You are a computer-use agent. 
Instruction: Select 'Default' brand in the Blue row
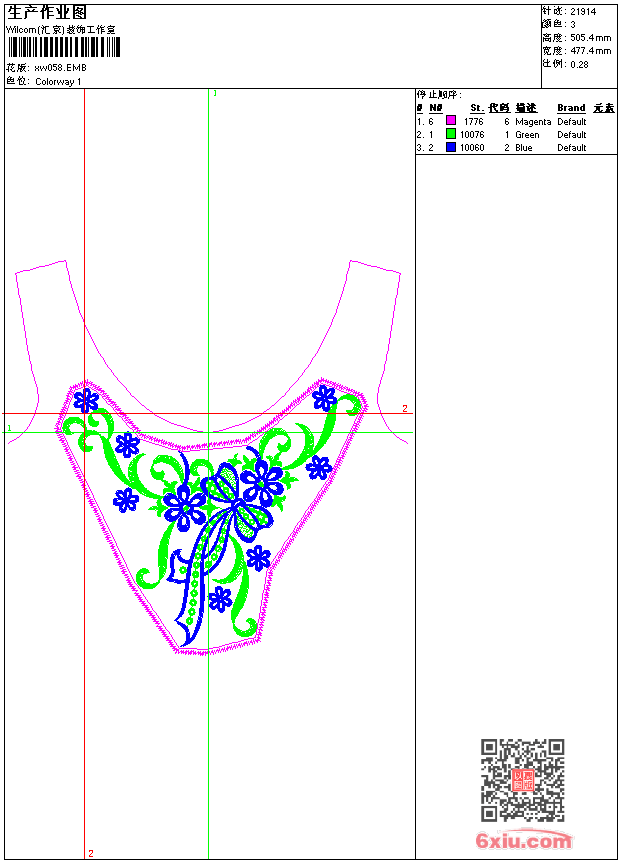(x=571, y=148)
